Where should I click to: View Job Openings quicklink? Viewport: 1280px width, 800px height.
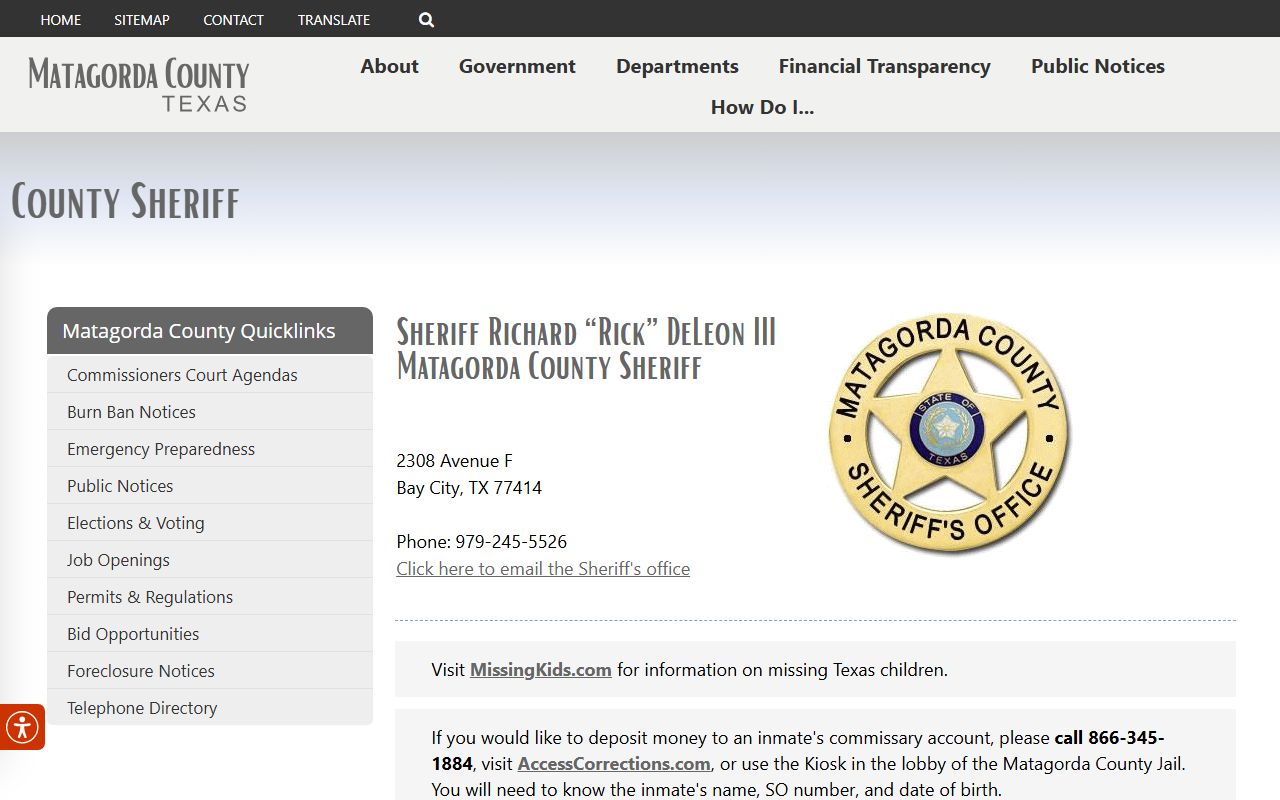pos(210,560)
